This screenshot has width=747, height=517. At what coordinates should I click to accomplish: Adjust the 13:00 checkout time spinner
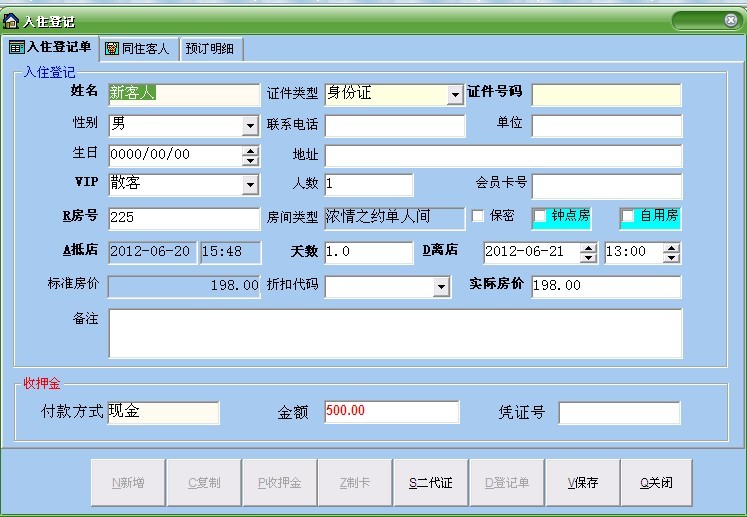(672, 252)
